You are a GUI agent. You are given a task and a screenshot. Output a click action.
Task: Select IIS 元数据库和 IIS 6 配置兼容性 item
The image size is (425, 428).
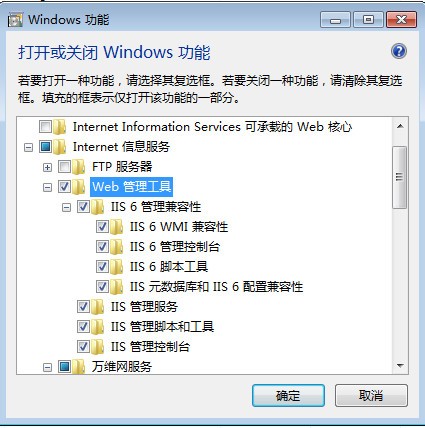[x=216, y=287]
